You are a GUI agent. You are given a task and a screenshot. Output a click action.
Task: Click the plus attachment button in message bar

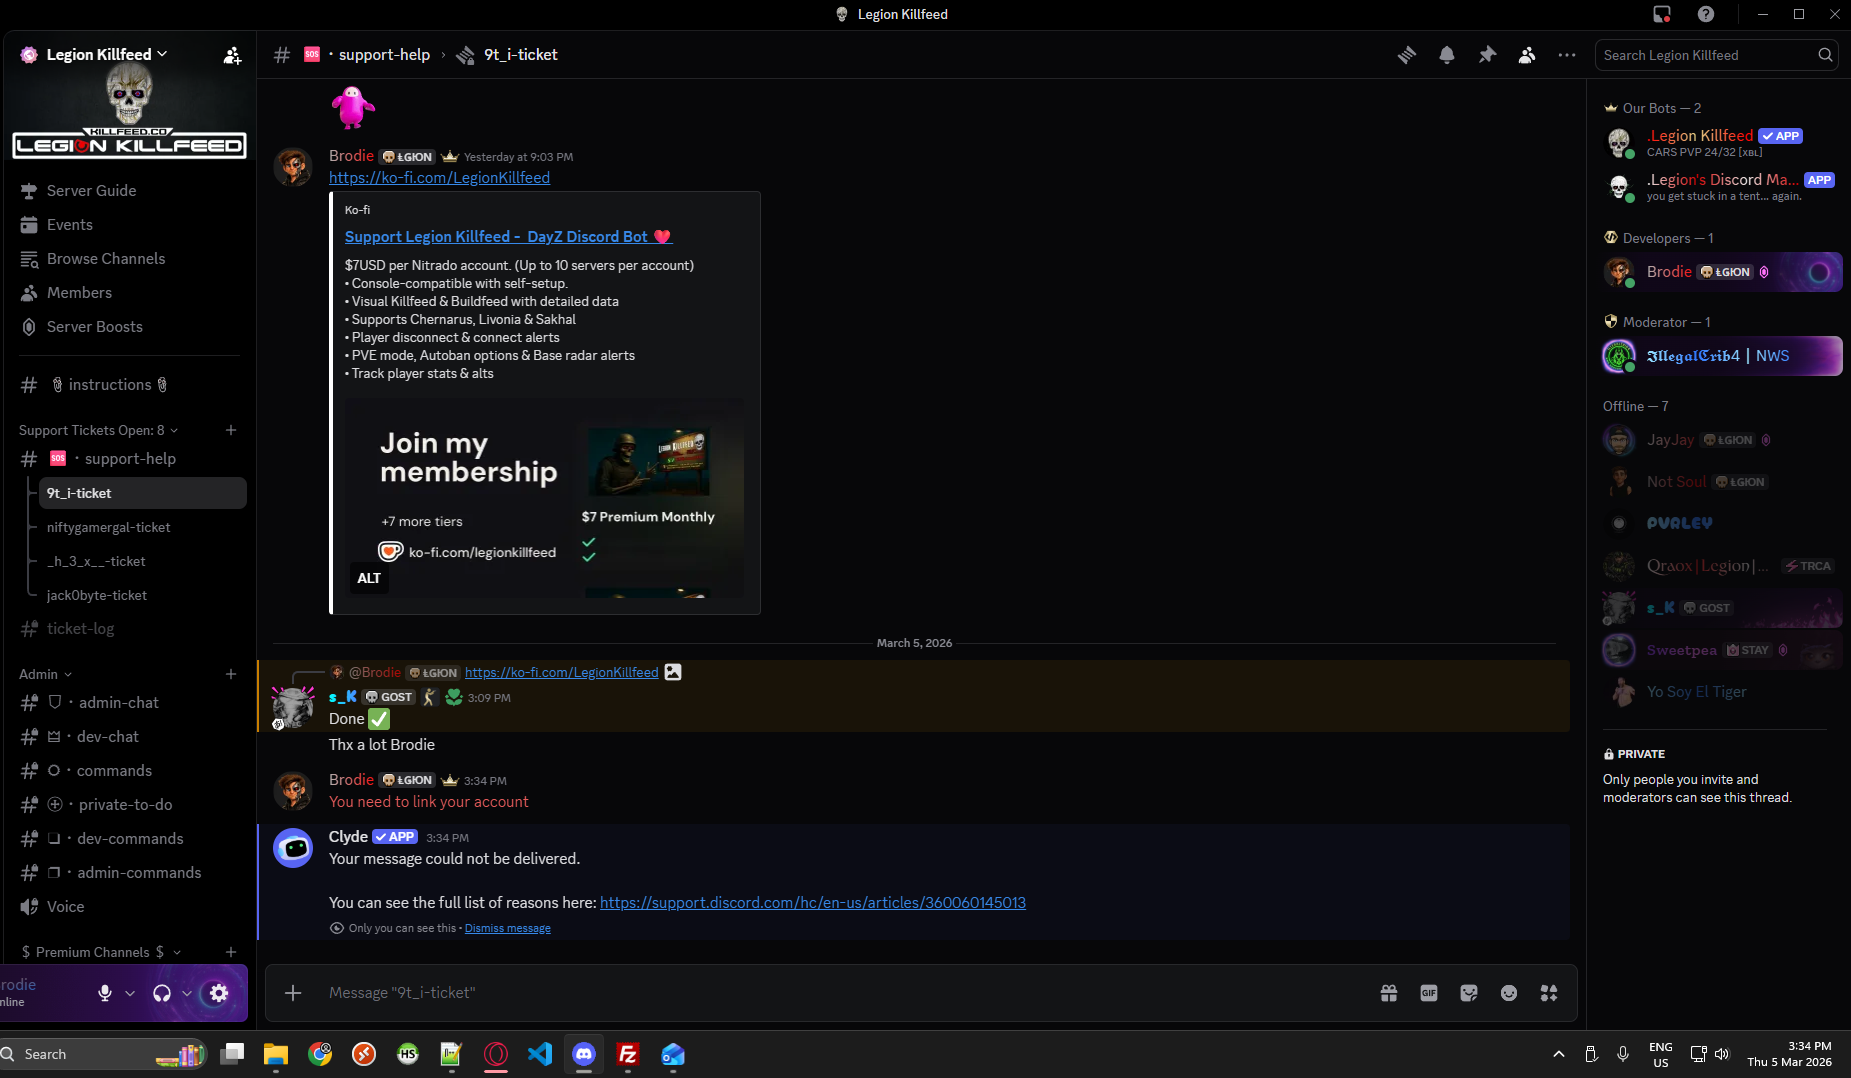point(293,993)
